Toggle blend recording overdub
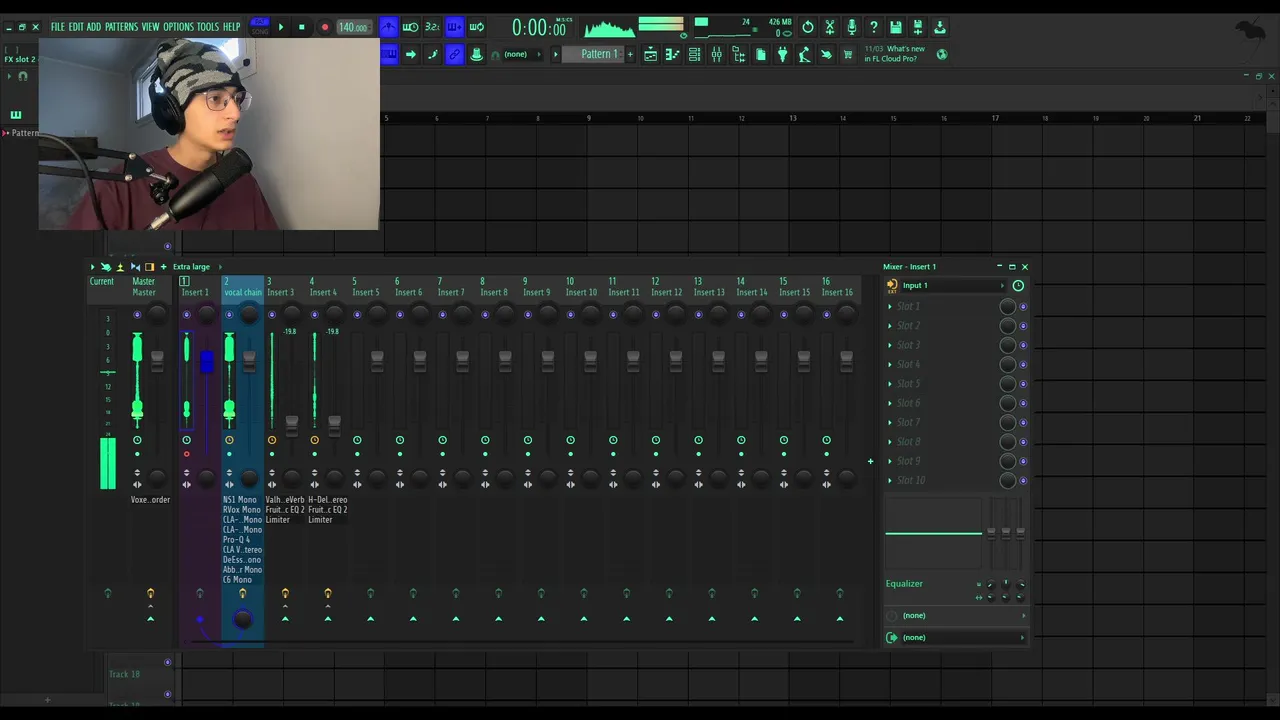The width and height of the screenshot is (1280, 720). (454, 27)
